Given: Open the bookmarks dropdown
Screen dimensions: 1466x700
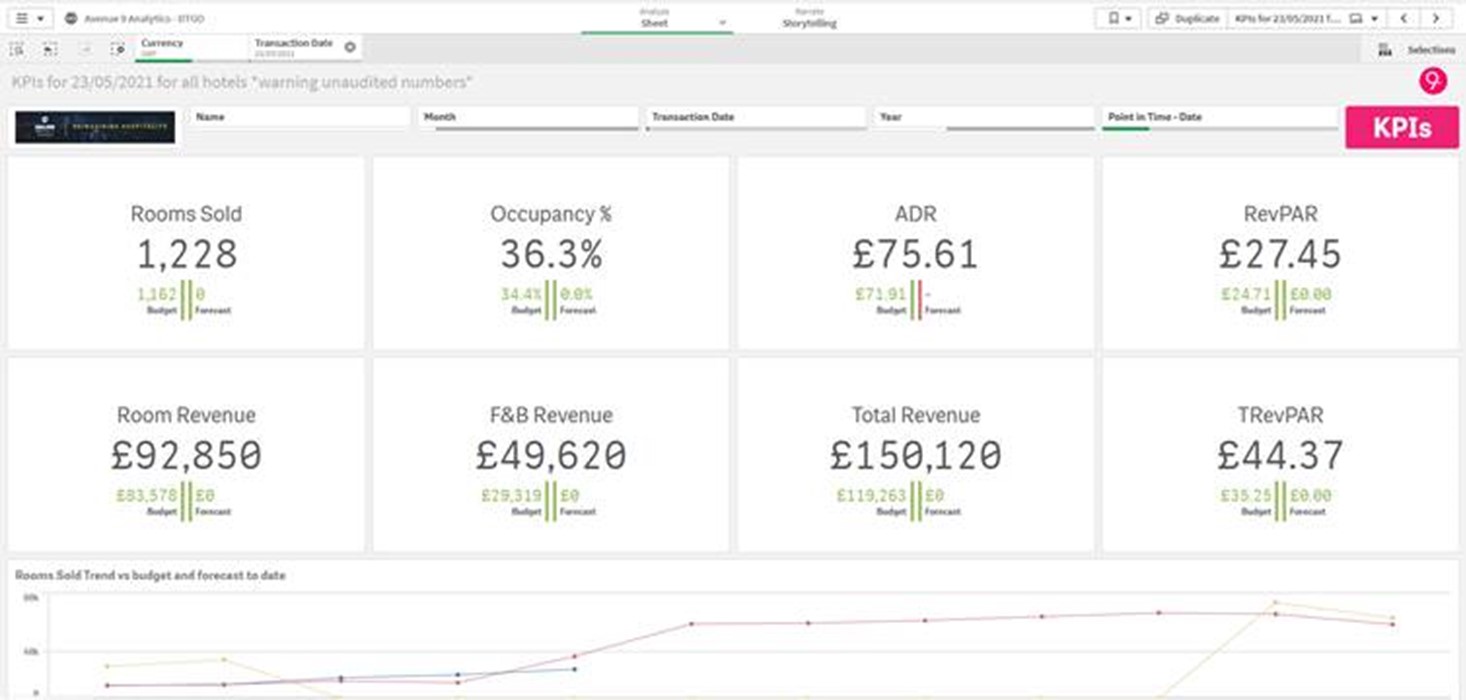Looking at the screenshot, I should [x=1119, y=18].
